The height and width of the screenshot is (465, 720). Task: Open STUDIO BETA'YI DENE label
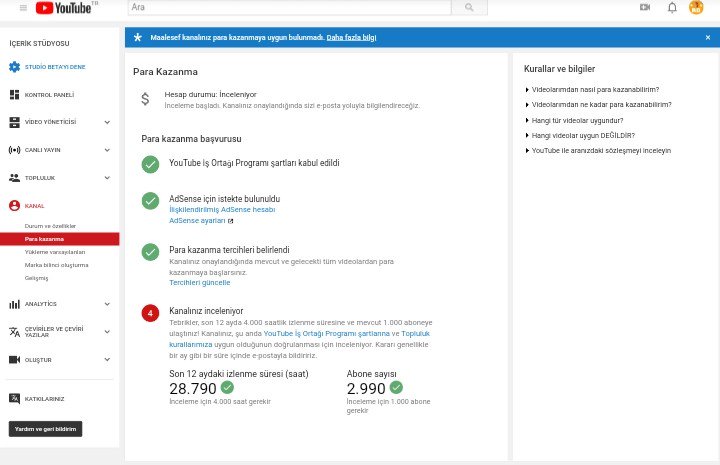coord(55,67)
